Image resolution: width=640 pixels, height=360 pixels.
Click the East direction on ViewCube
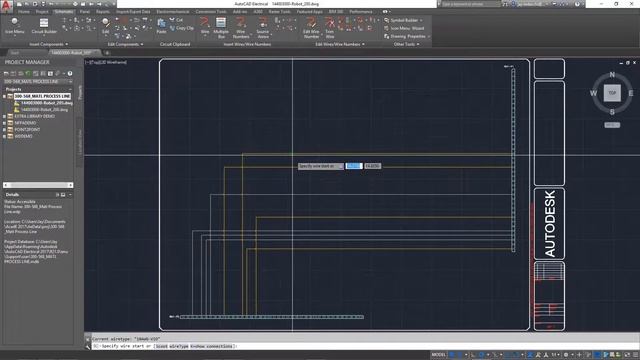point(631,93)
